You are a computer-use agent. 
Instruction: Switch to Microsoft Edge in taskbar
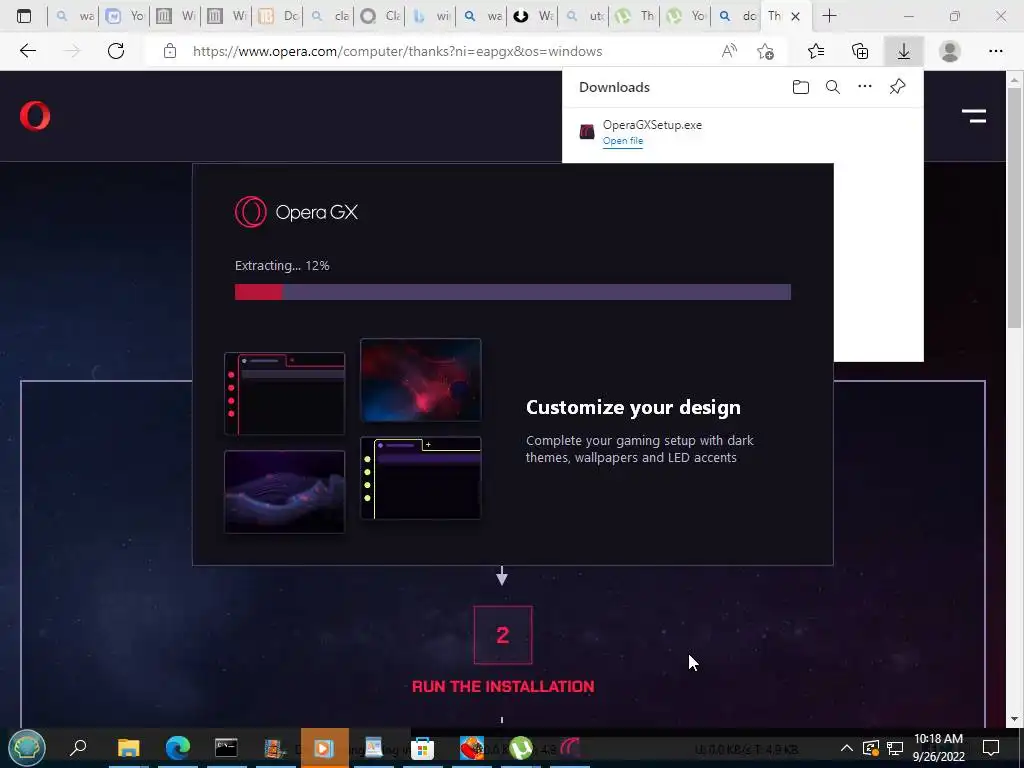pyautogui.click(x=178, y=748)
